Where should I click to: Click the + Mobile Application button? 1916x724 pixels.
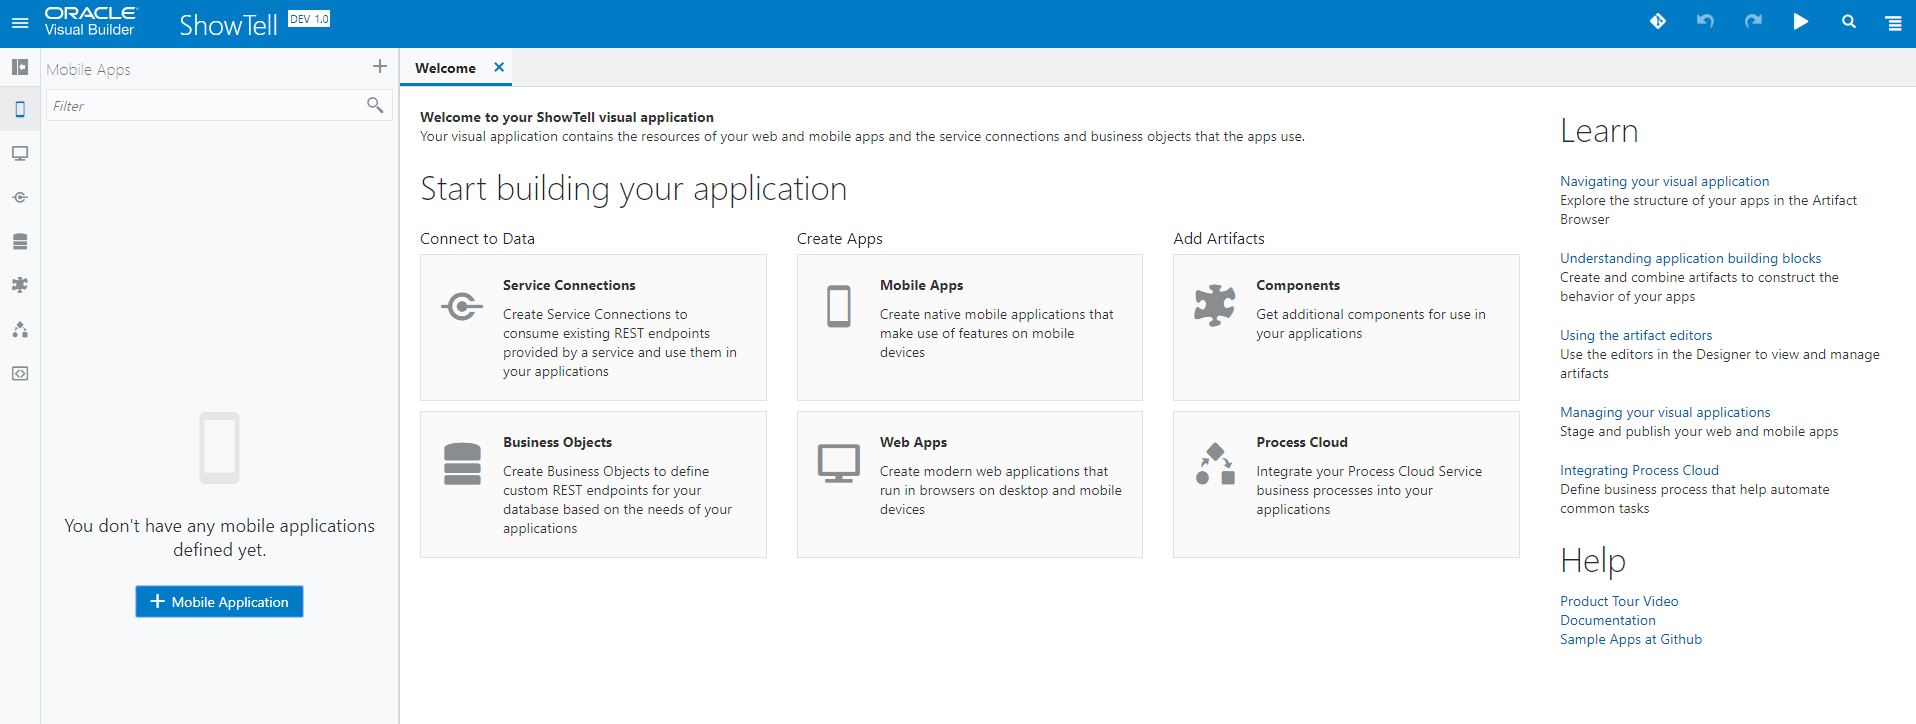(219, 601)
